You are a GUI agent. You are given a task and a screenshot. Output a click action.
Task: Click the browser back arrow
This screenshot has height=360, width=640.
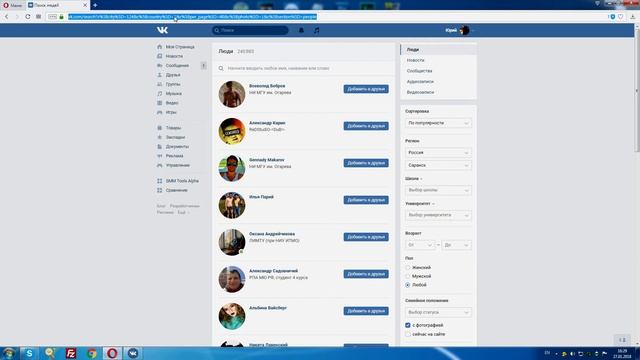(x=7, y=17)
